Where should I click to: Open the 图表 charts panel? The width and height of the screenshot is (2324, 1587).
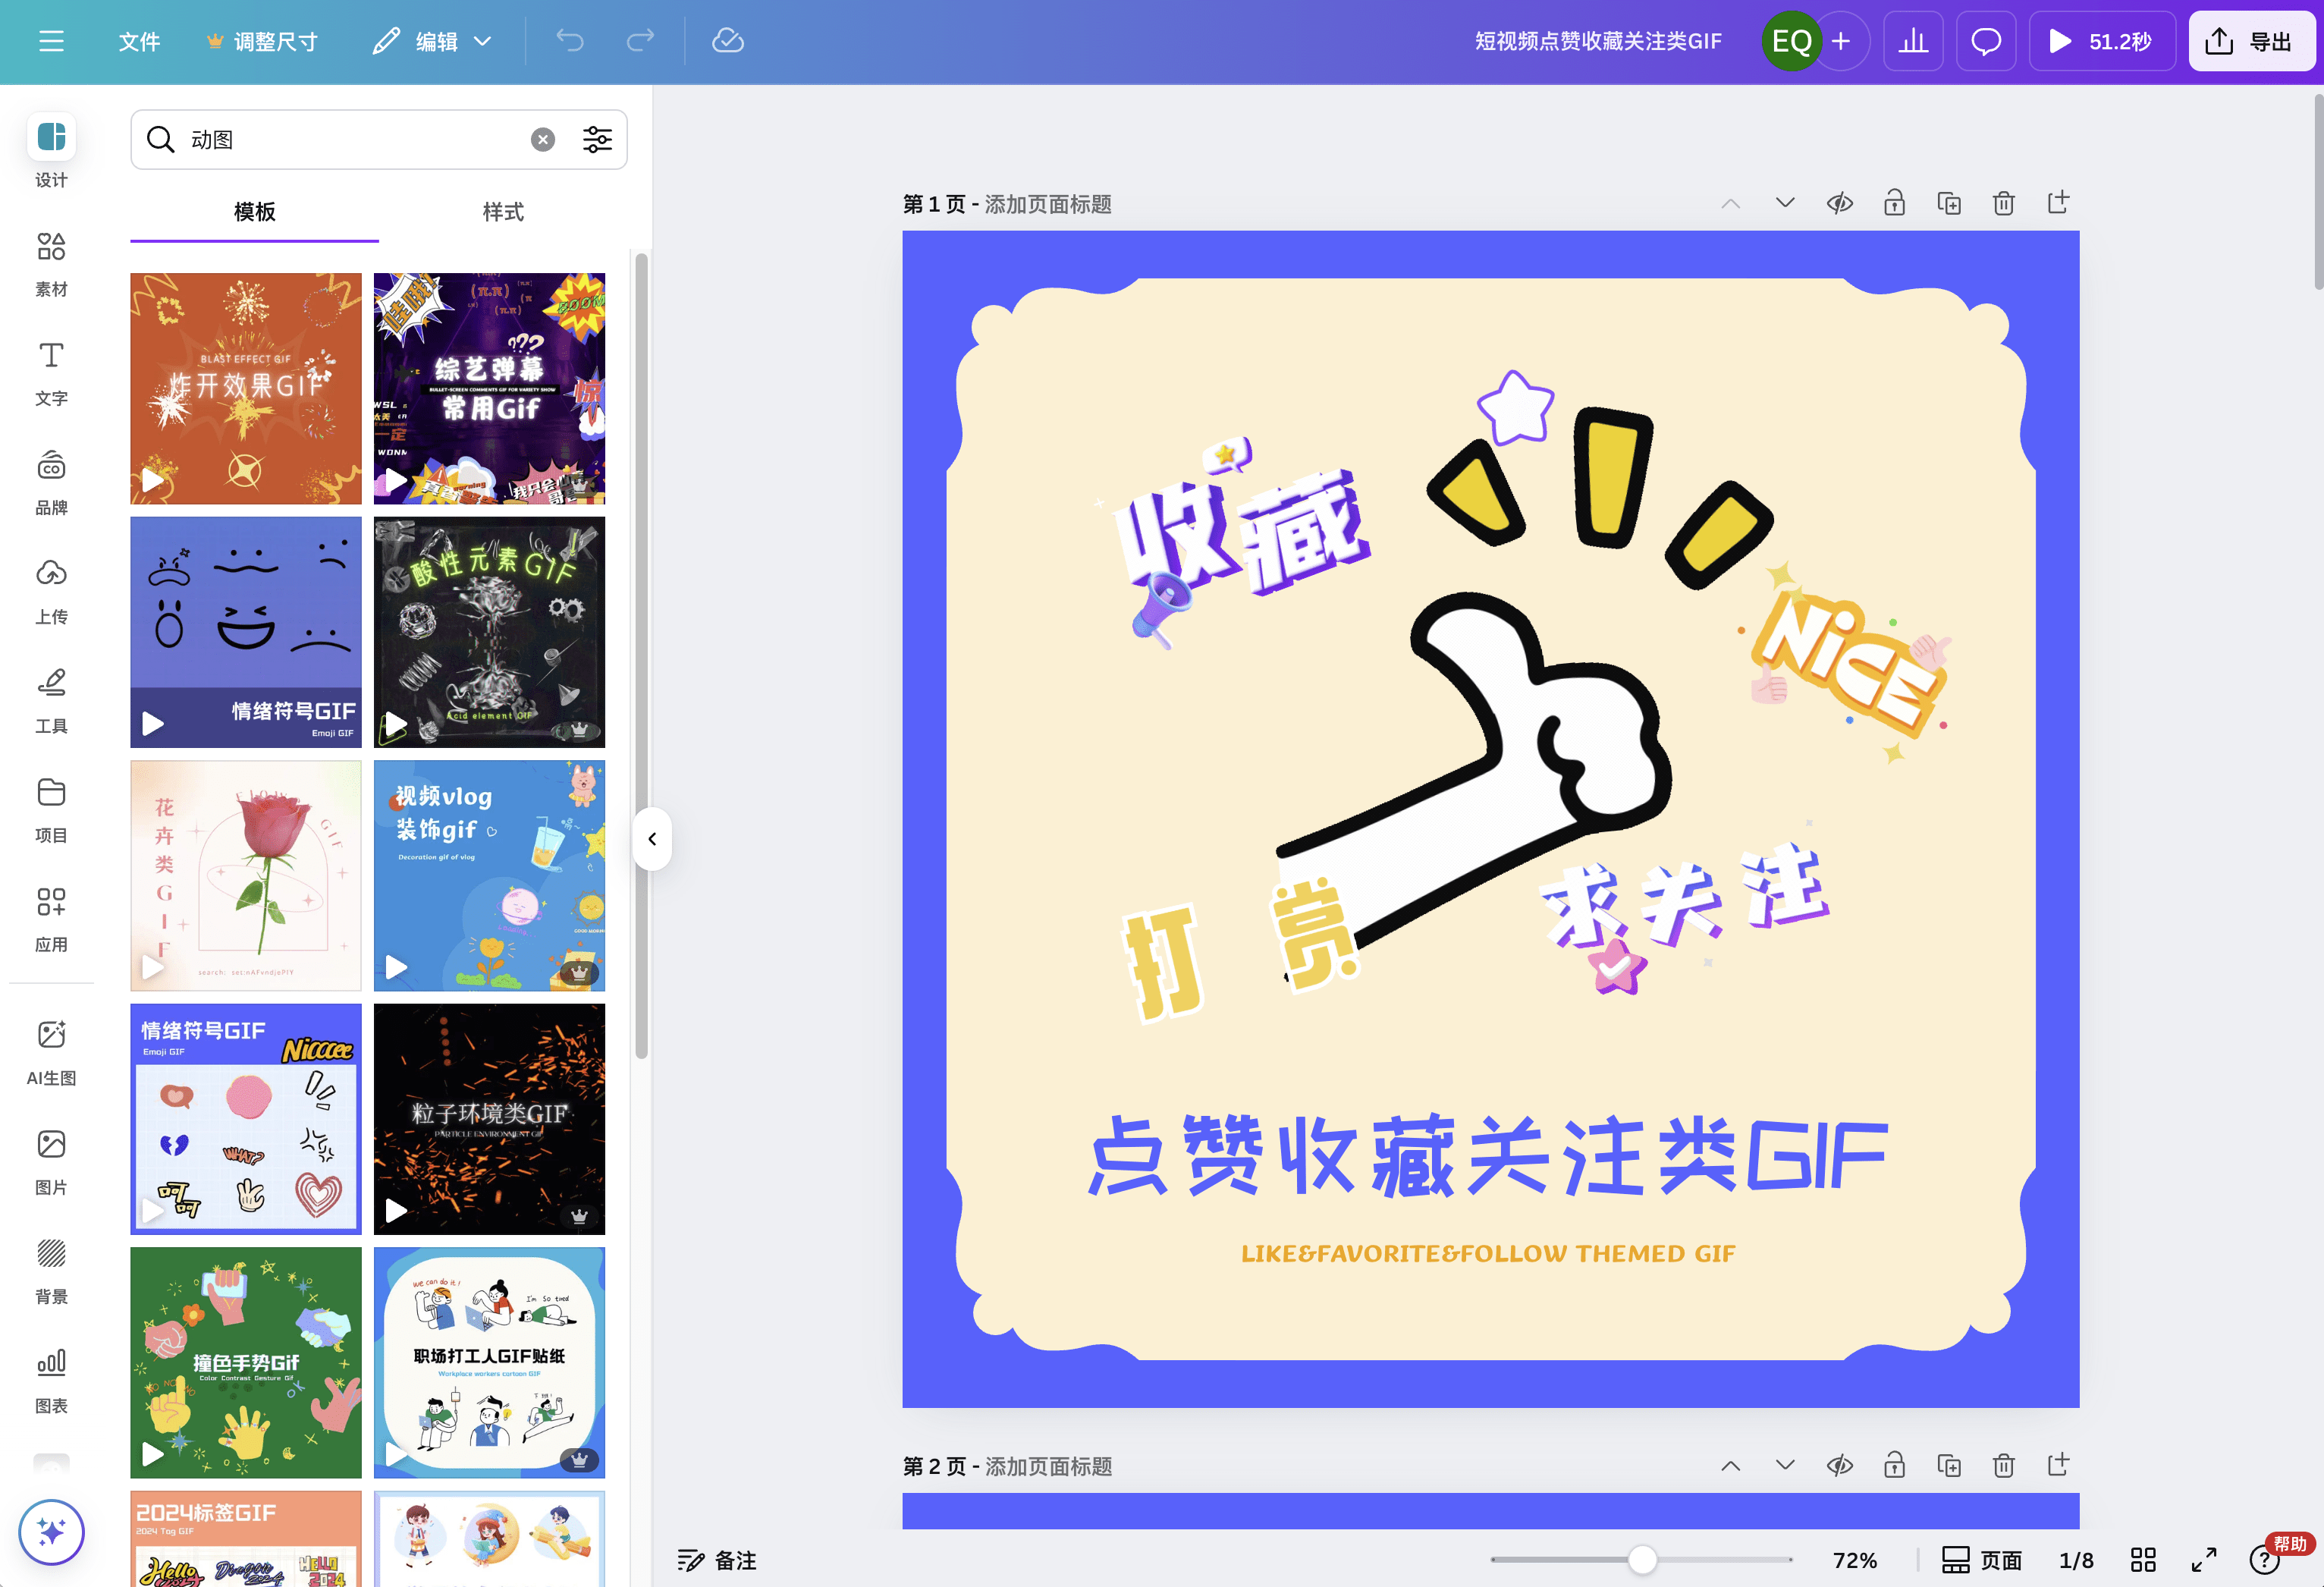tap(51, 1380)
